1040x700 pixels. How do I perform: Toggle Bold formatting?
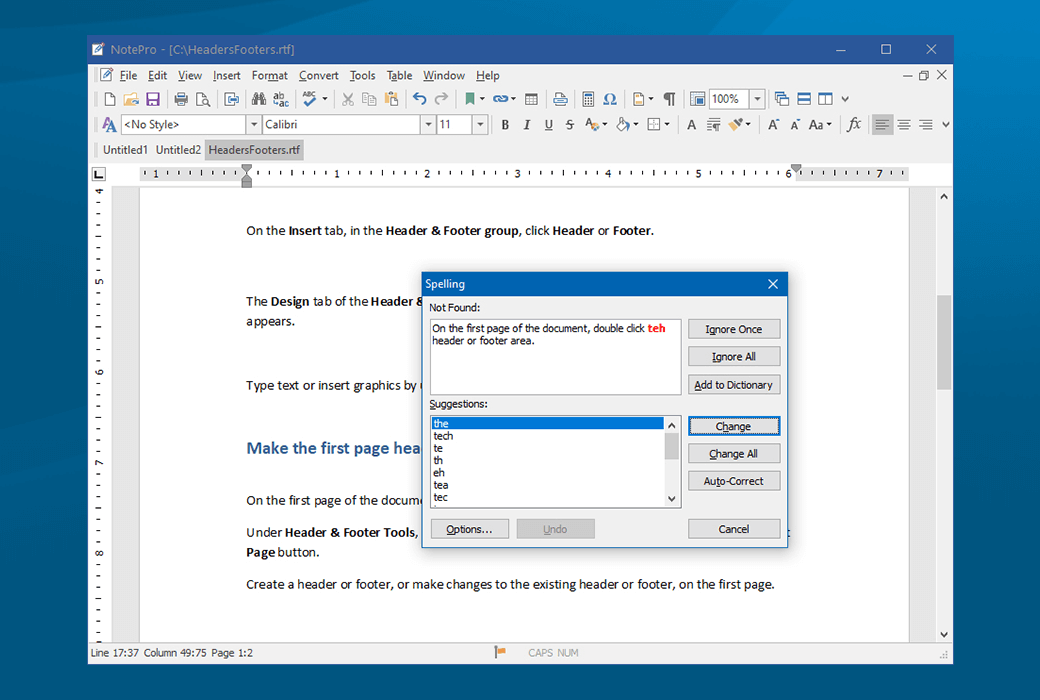505,125
